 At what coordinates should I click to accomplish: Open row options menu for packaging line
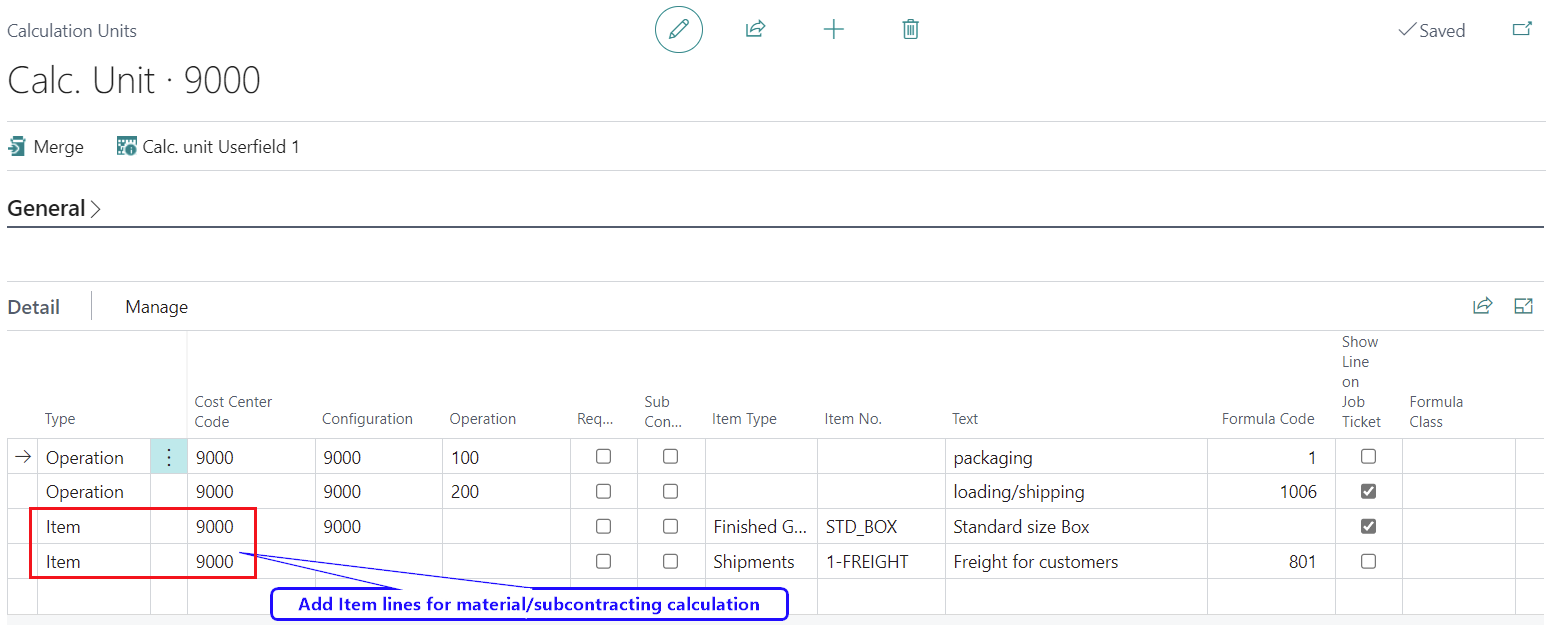tap(169, 457)
